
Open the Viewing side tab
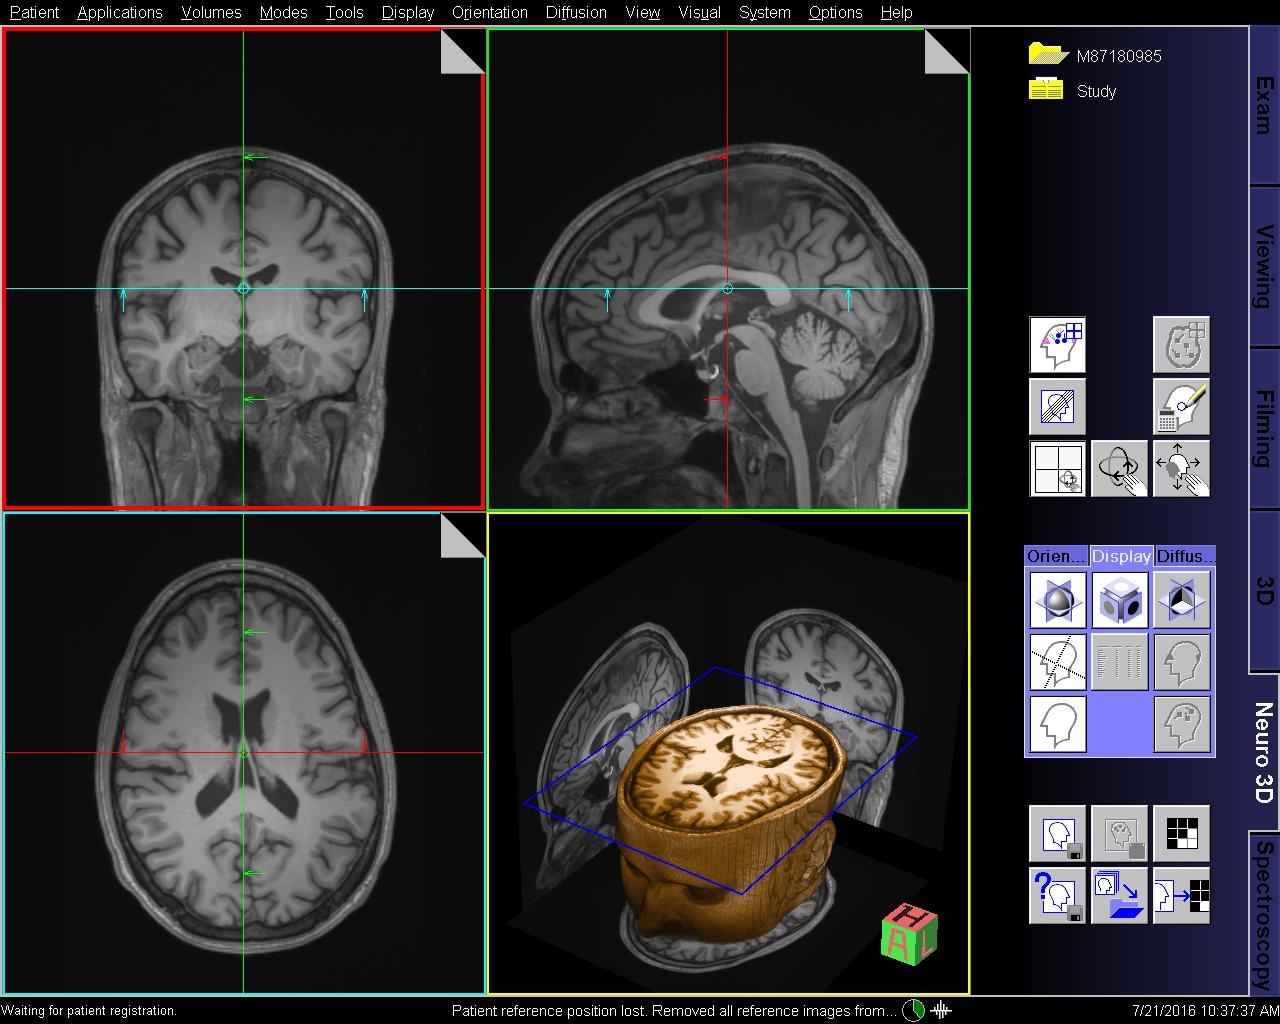[x=1264, y=266]
